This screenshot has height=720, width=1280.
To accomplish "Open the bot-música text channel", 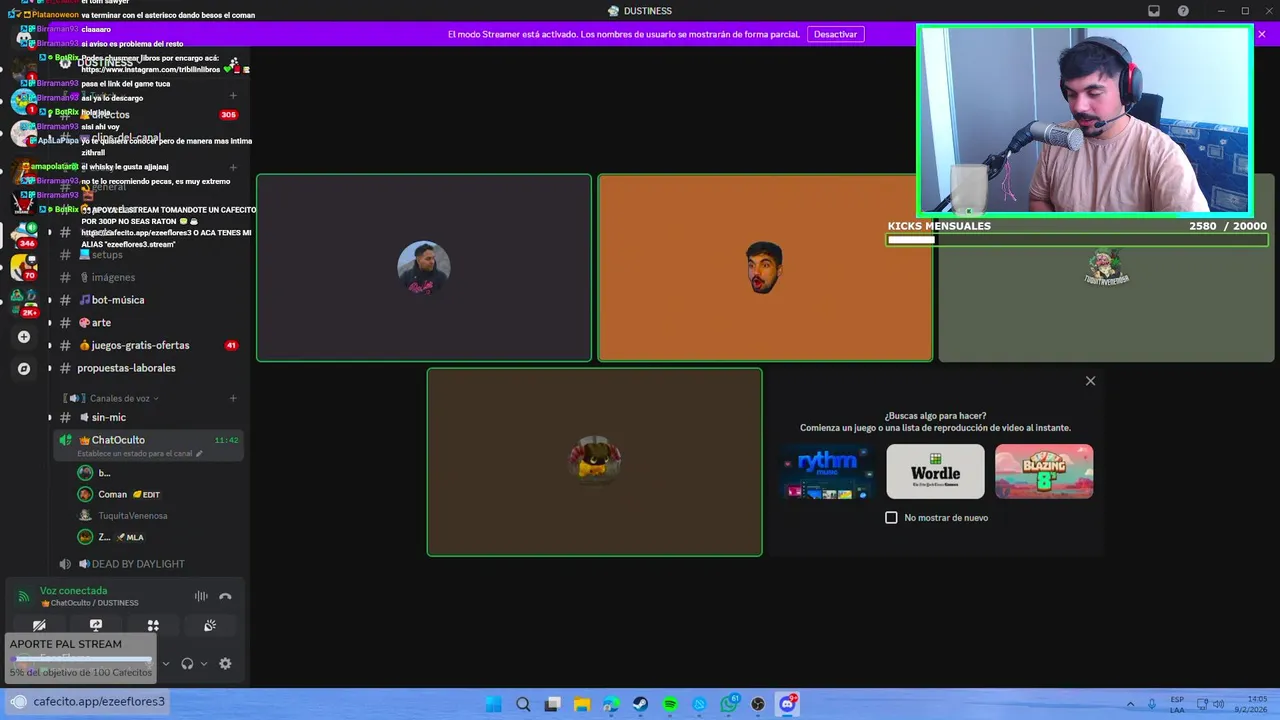I will [148, 300].
